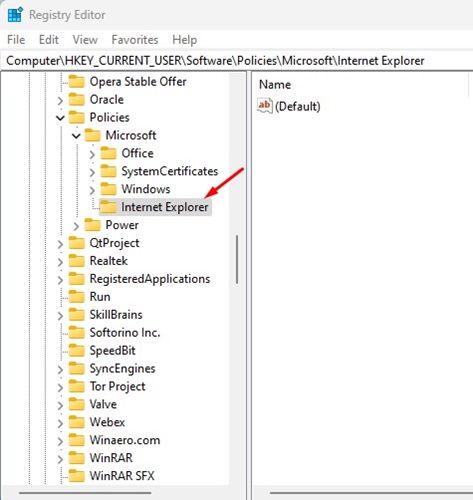This screenshot has width=473, height=500.
Task: Expand the Power key
Action: (x=76, y=226)
